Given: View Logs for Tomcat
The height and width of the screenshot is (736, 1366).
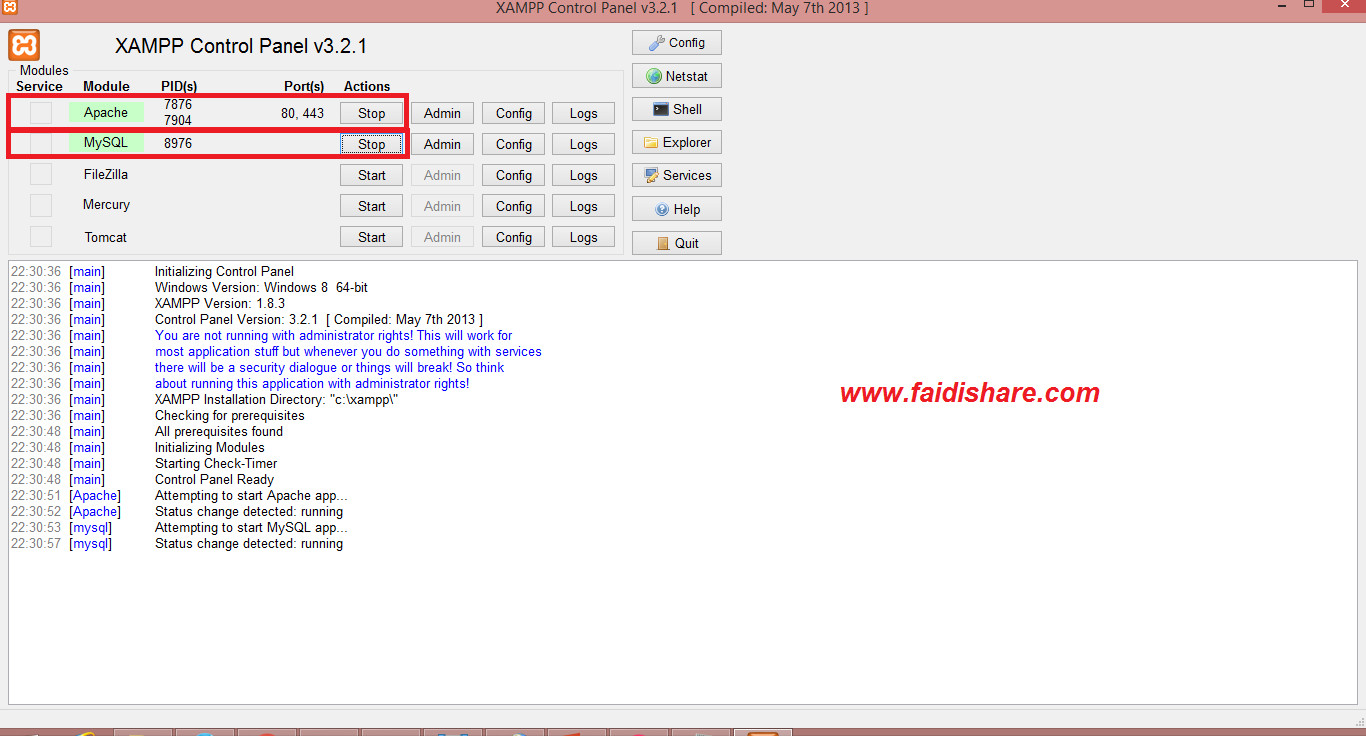Looking at the screenshot, I should point(584,237).
